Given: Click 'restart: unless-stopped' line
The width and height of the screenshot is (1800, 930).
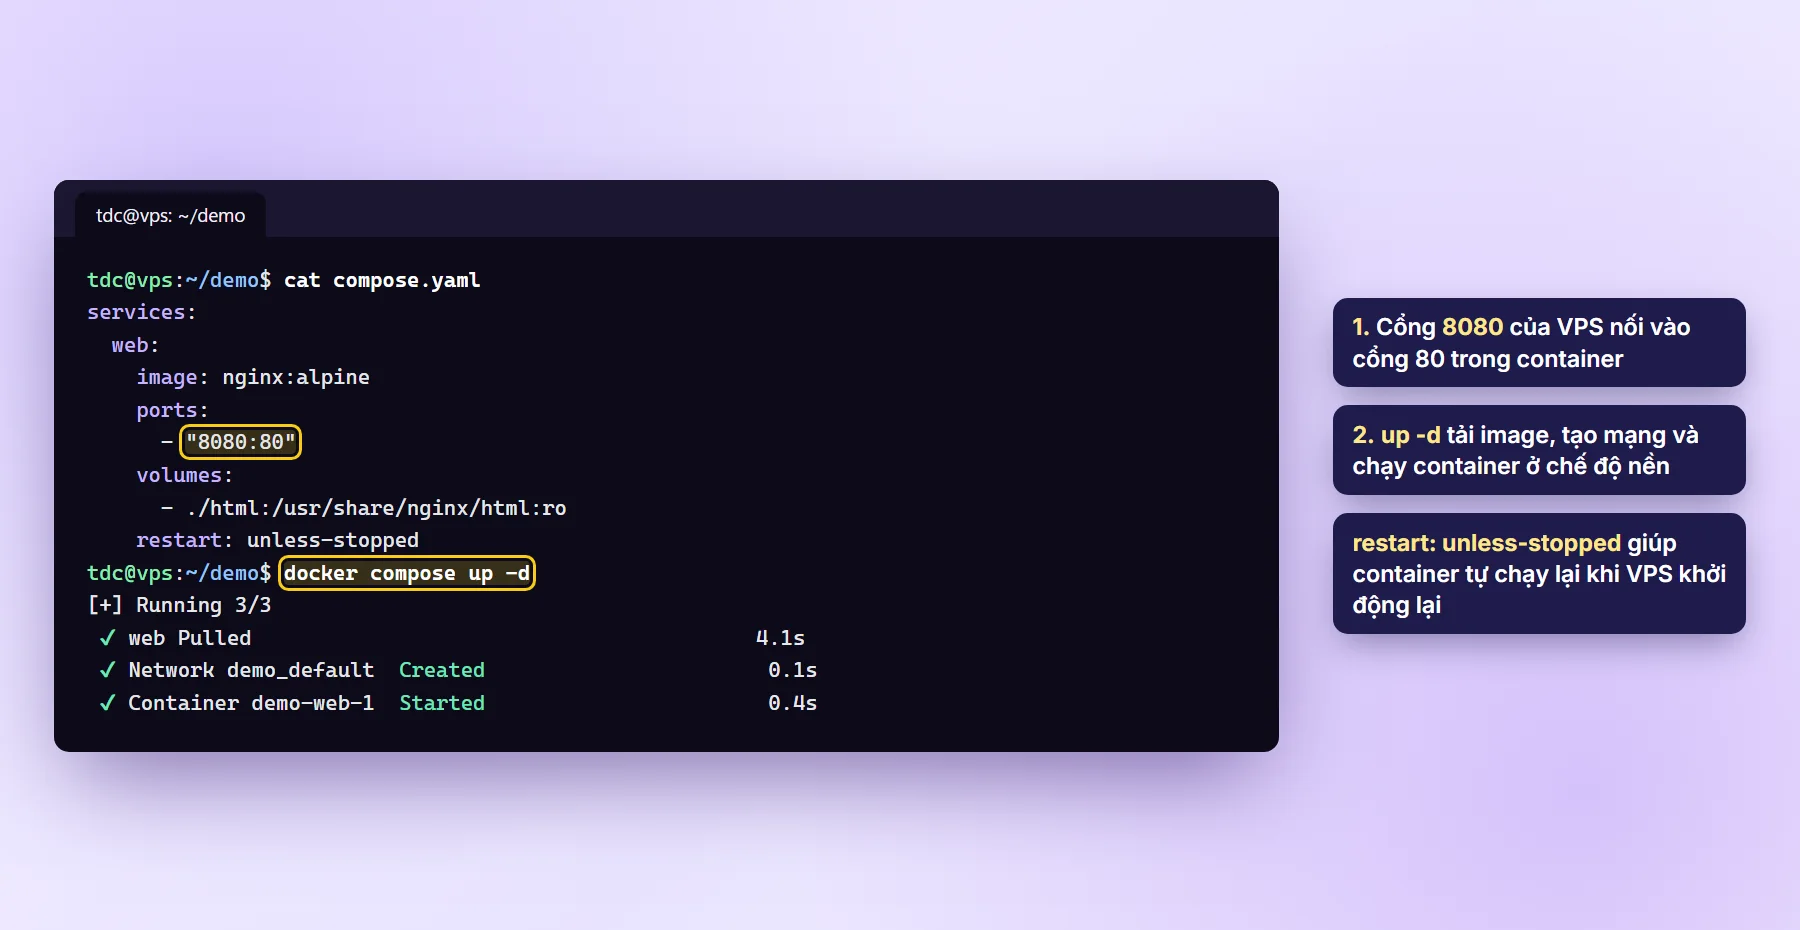Looking at the screenshot, I should pos(277,540).
